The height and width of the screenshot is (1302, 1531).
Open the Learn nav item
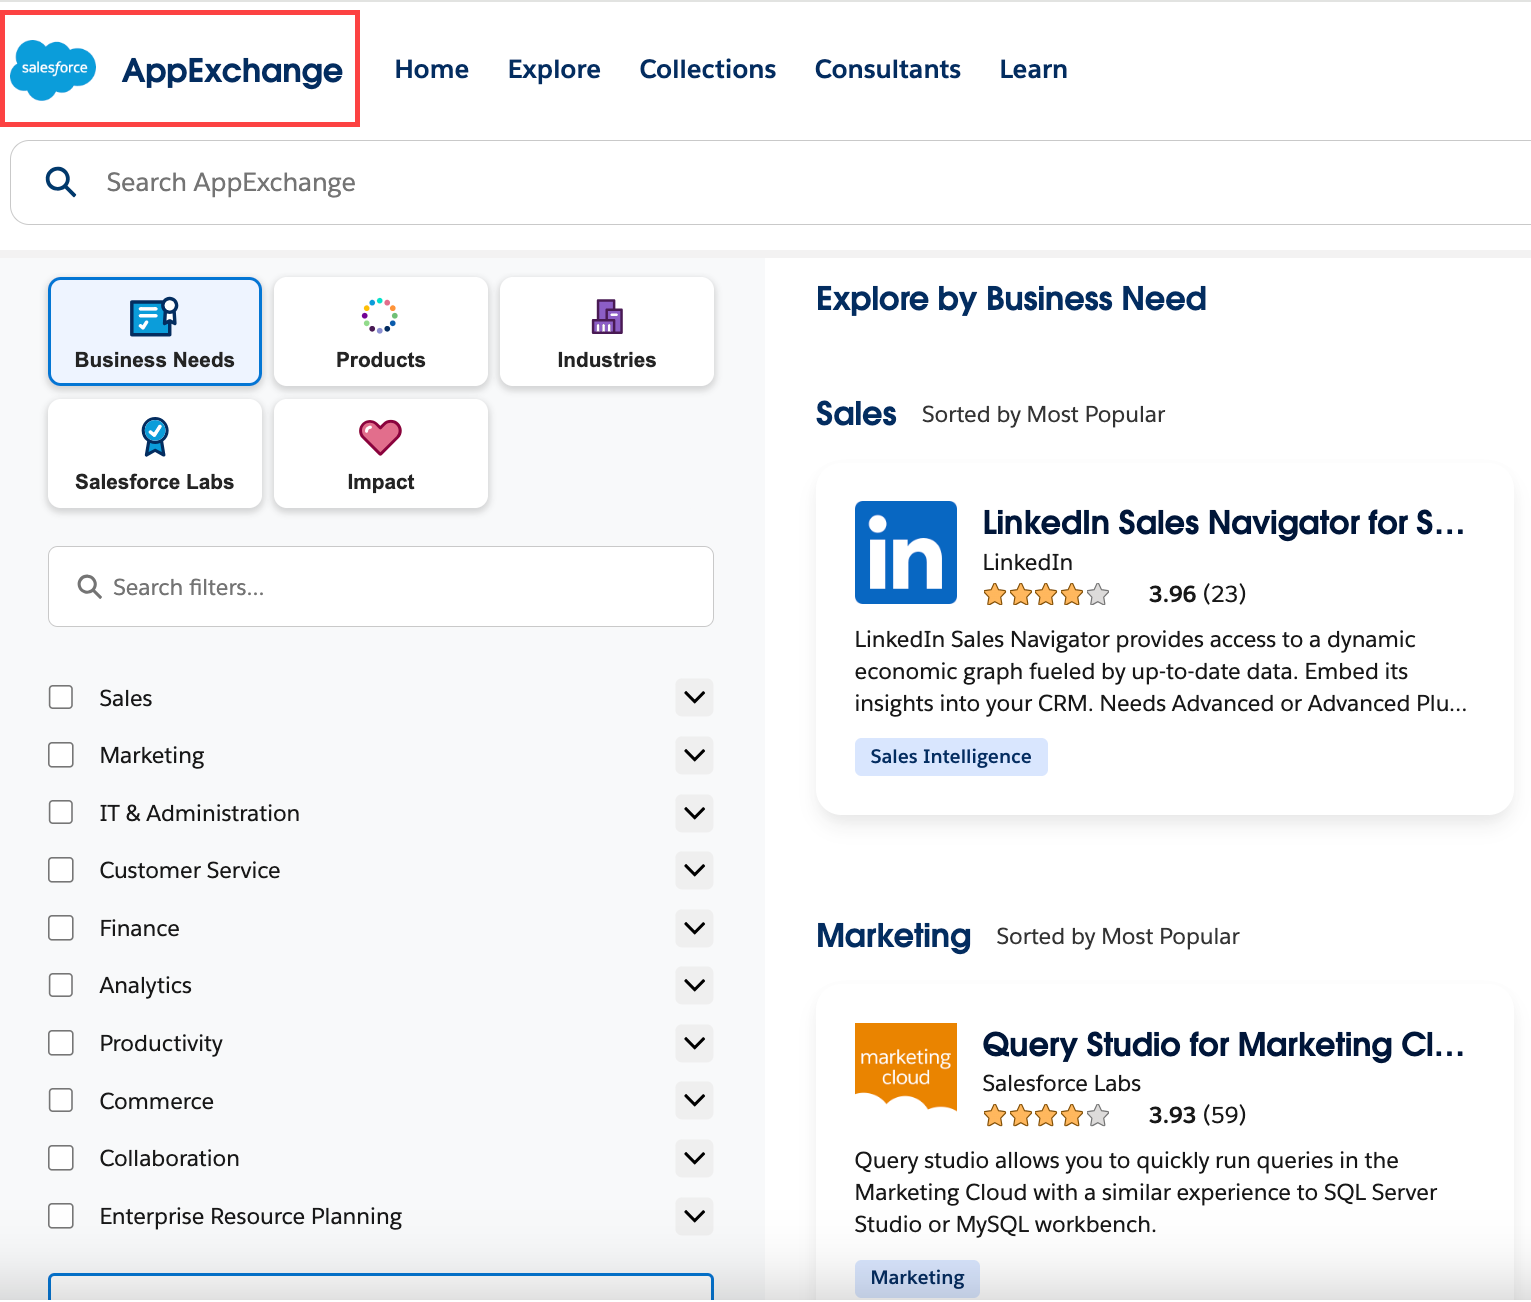(x=1034, y=69)
